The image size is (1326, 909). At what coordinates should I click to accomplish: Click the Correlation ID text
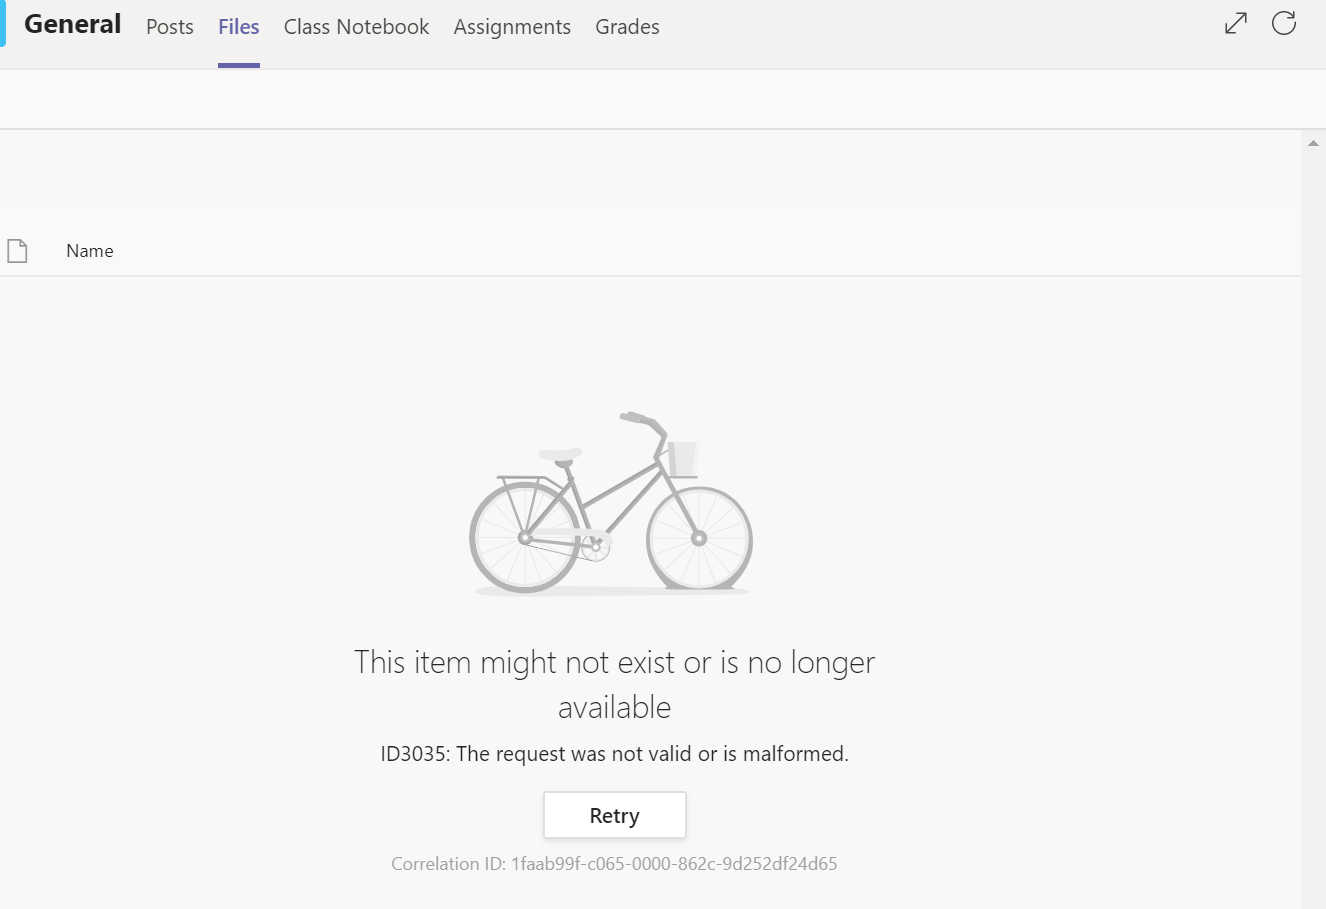pyautogui.click(x=614, y=864)
